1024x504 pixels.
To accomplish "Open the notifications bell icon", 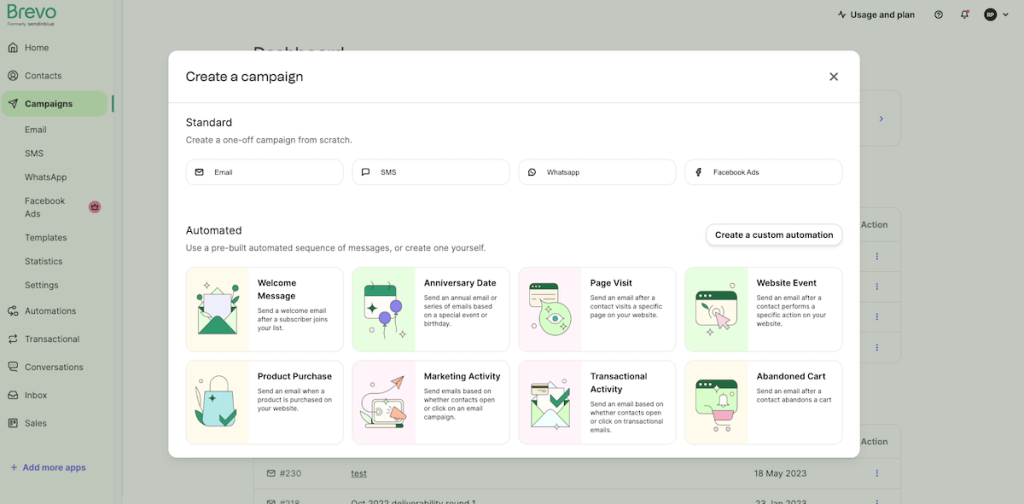I will [x=964, y=15].
